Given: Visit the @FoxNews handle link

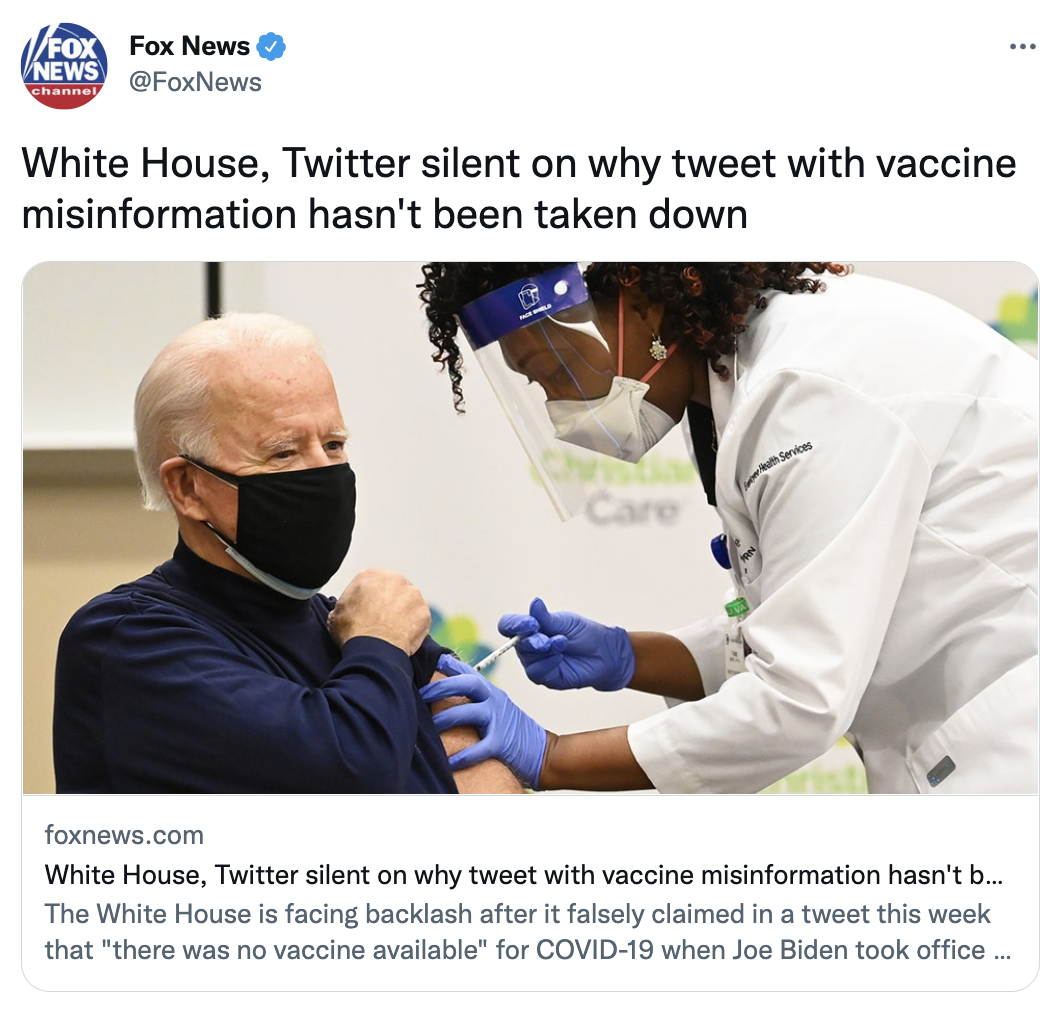Looking at the screenshot, I should click(195, 82).
